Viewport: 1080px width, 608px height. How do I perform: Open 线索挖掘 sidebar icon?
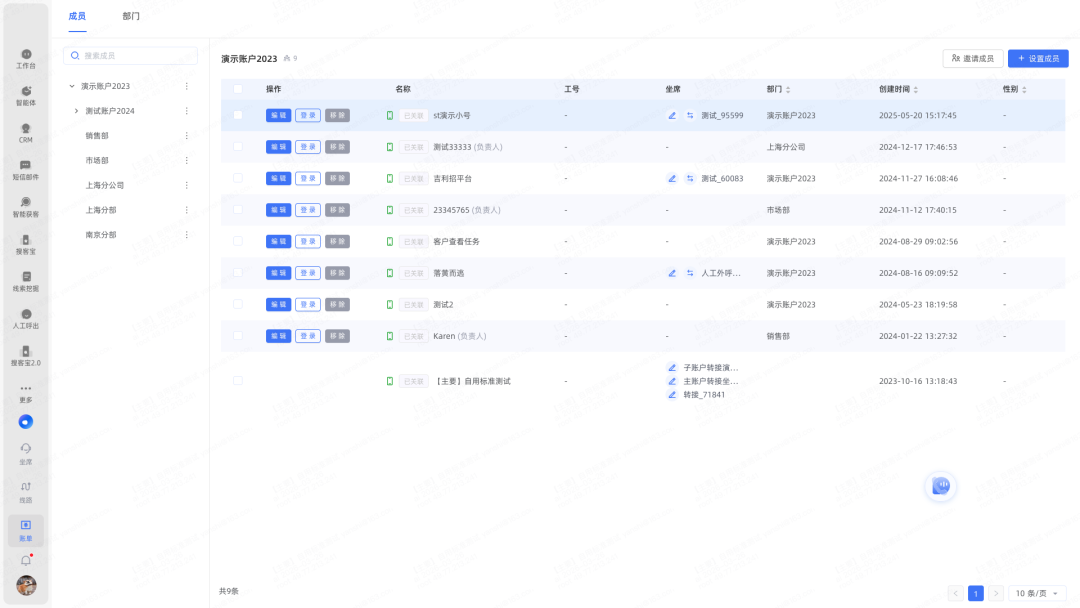pos(26,281)
